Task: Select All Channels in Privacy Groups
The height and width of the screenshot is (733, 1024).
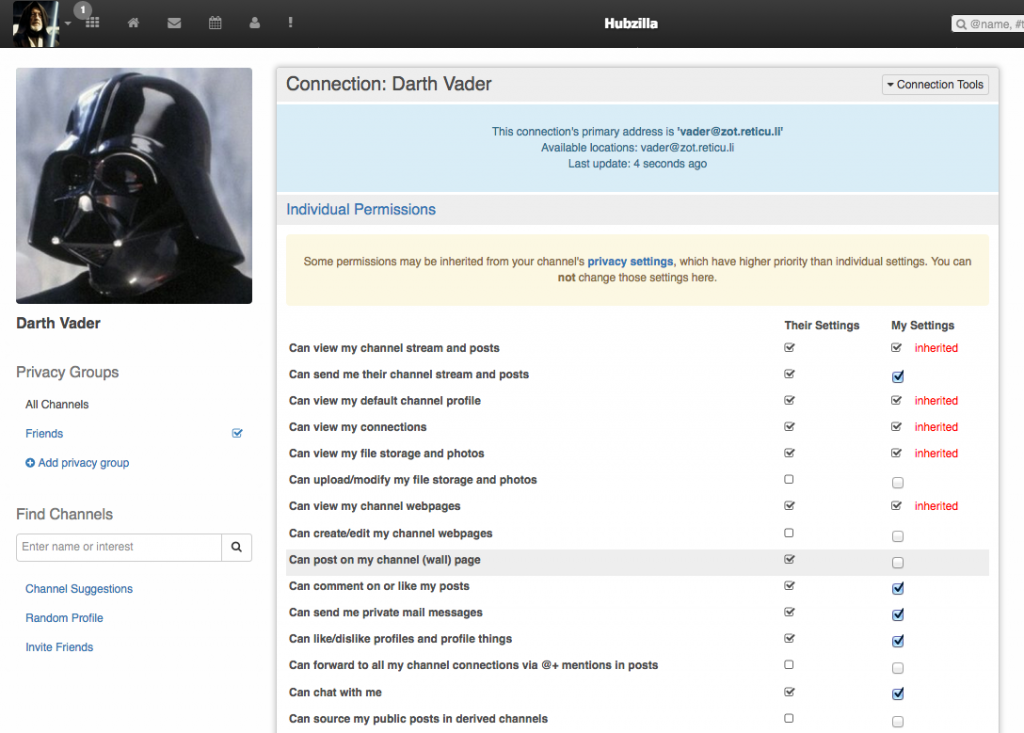Action: point(57,405)
